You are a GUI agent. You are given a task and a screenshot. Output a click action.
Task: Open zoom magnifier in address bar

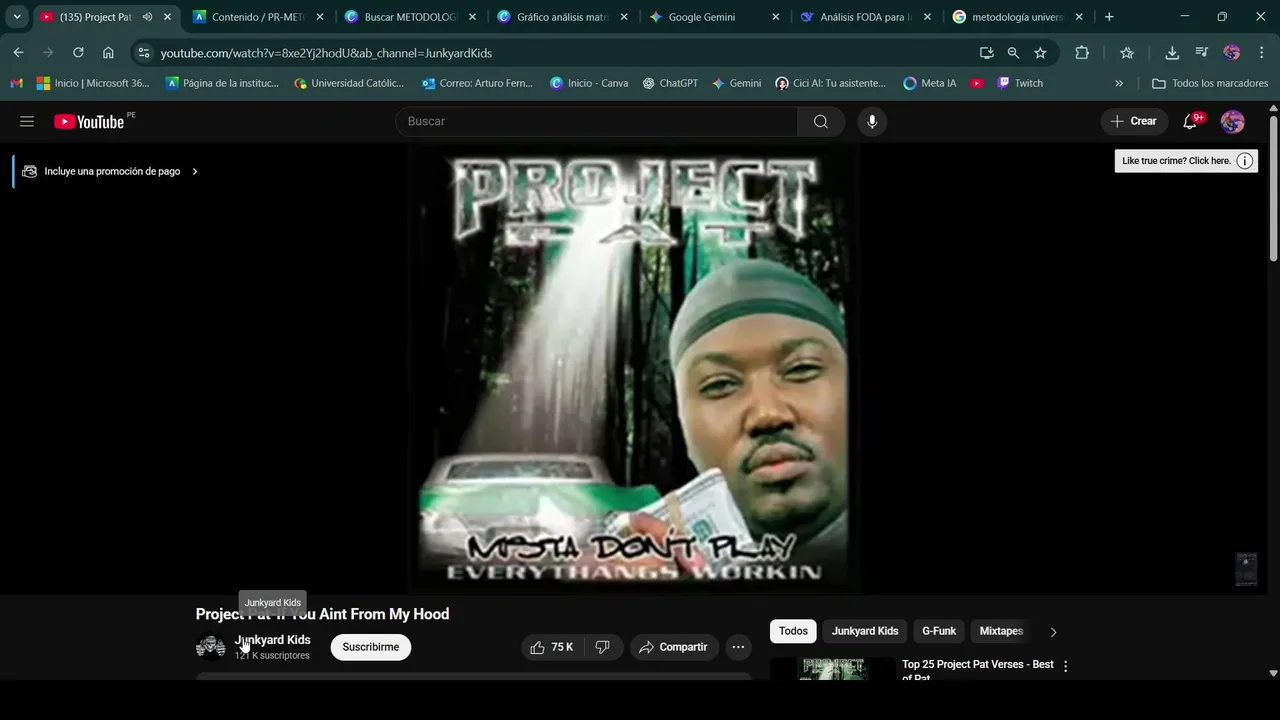coord(1013,53)
